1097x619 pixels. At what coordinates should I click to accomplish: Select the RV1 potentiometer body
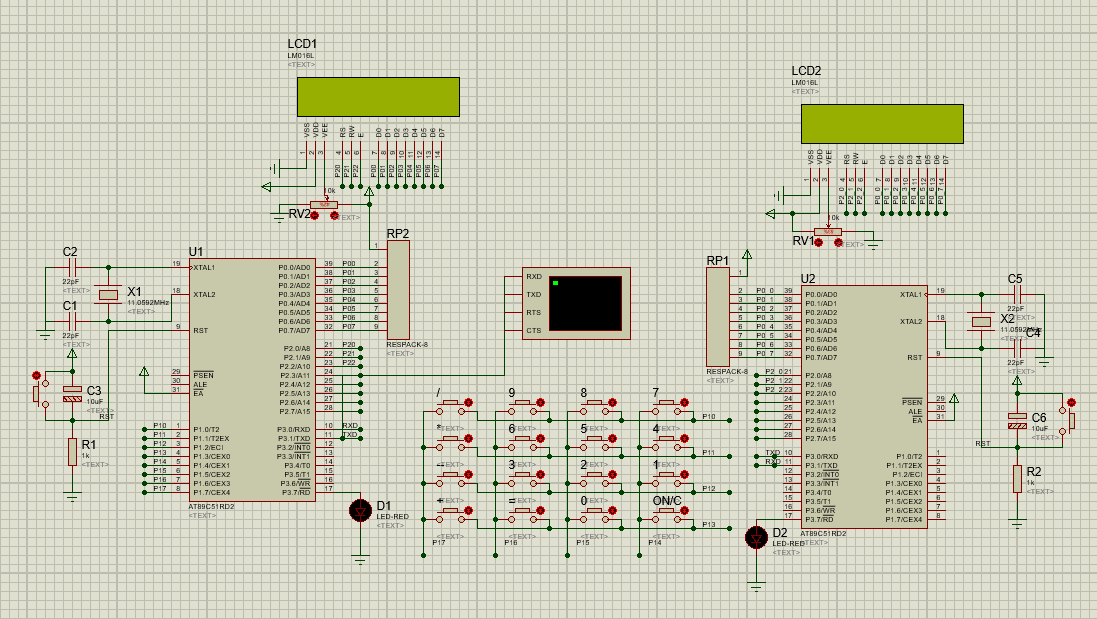828,232
